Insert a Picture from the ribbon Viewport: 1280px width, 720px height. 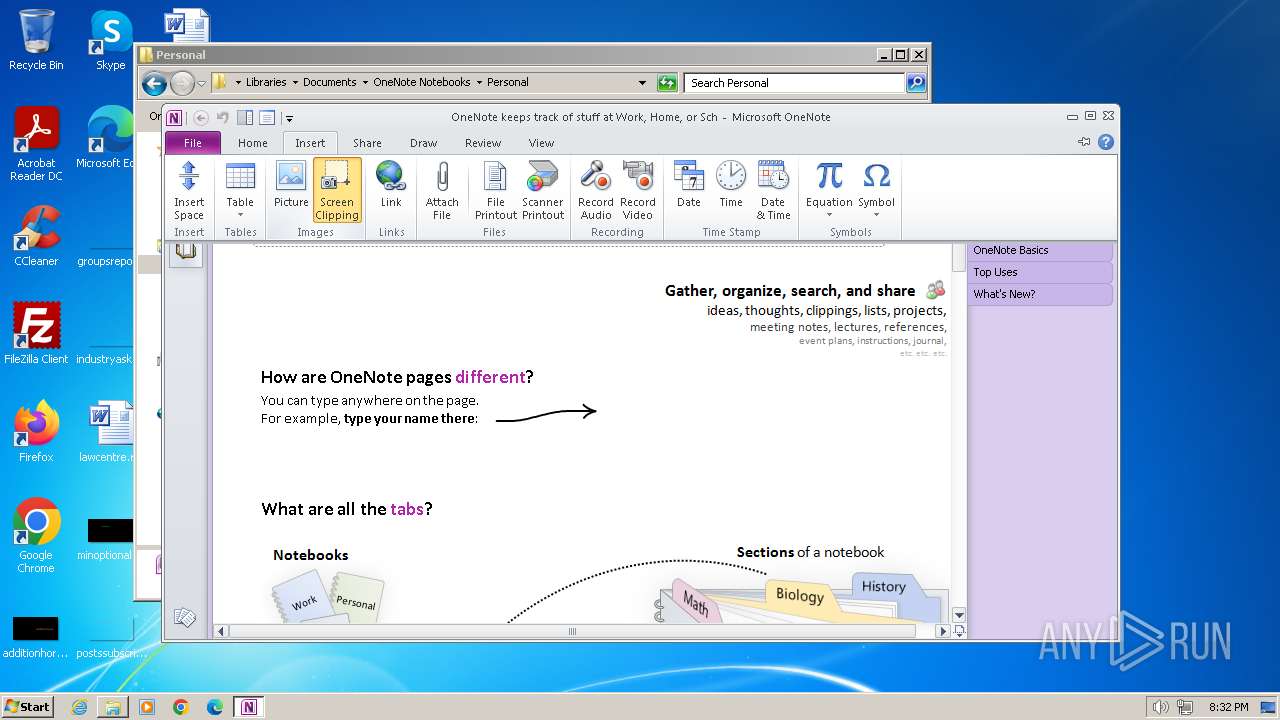[x=291, y=185]
